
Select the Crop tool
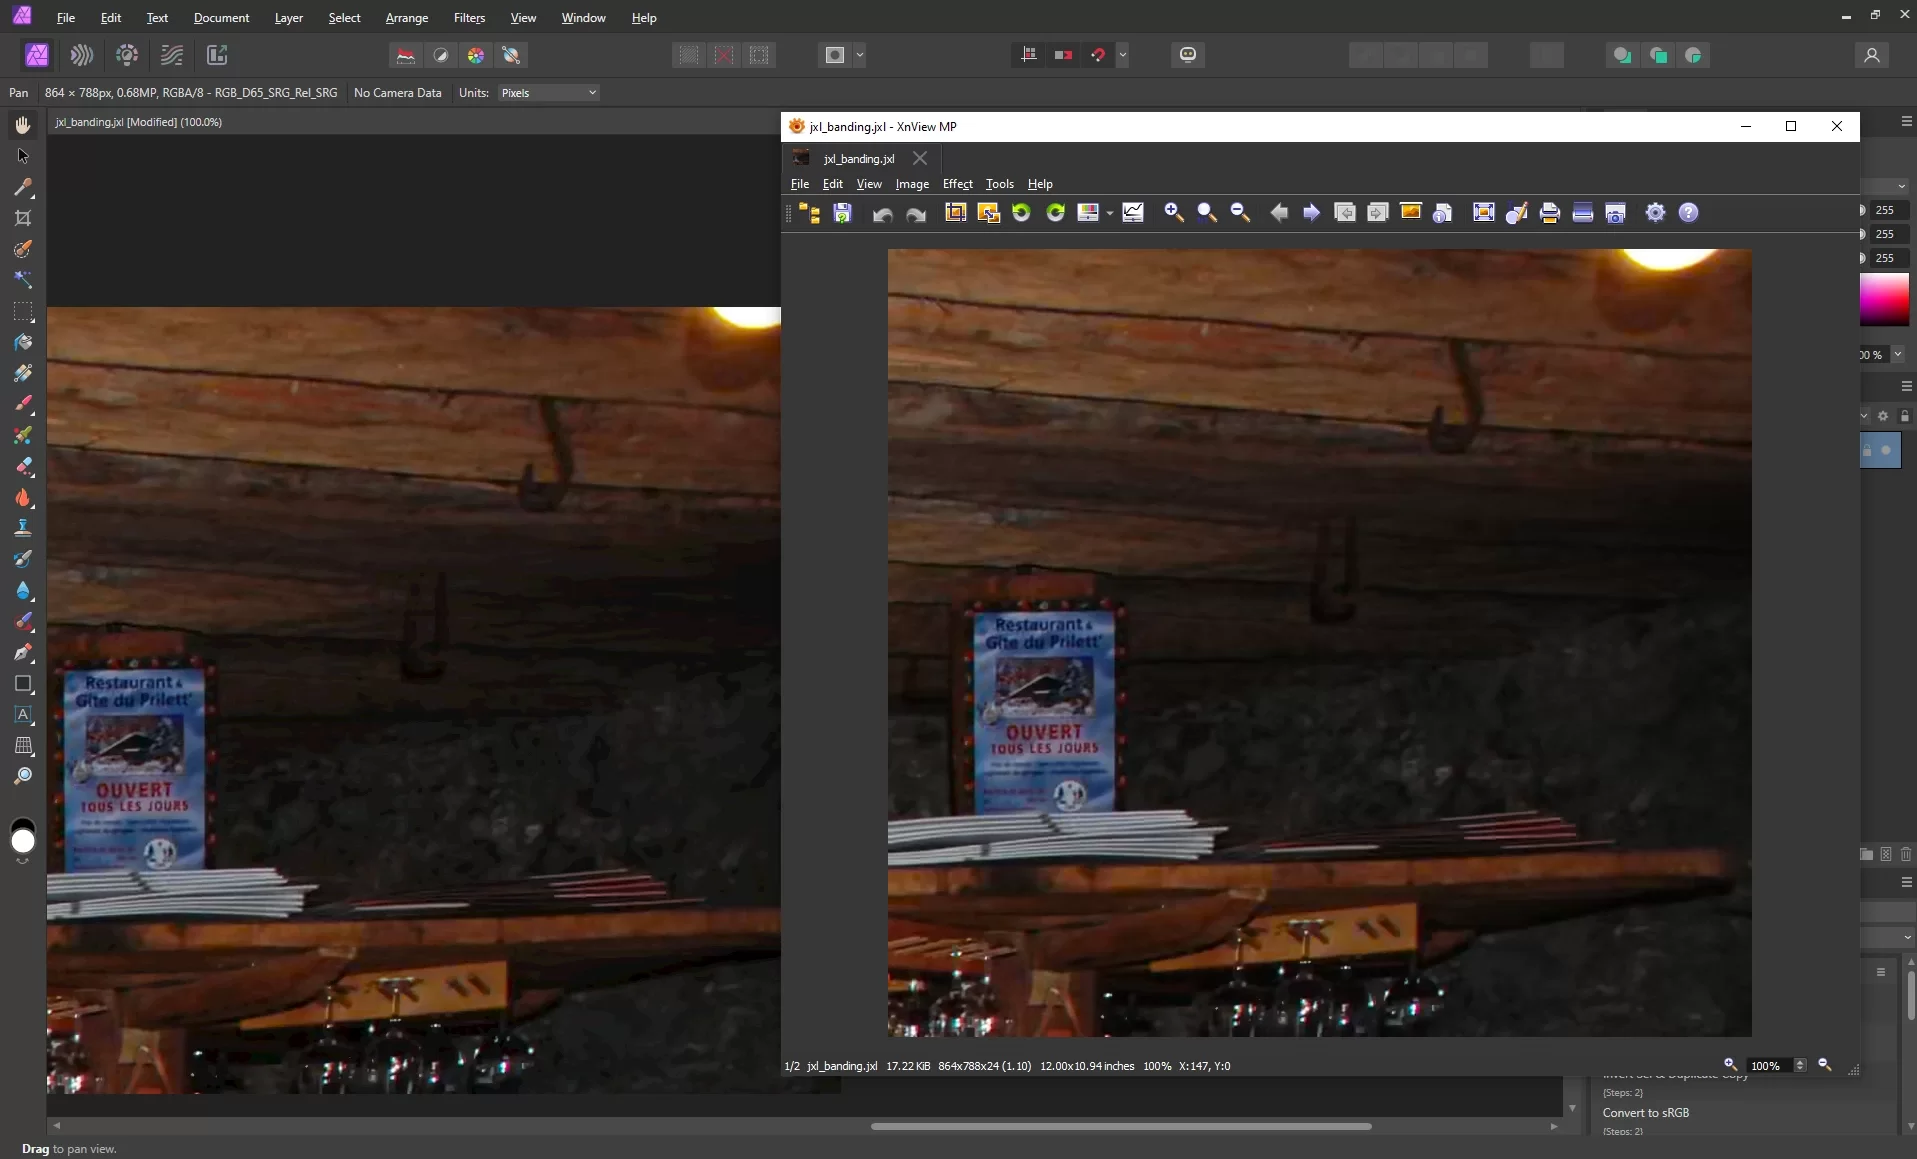click(x=23, y=218)
